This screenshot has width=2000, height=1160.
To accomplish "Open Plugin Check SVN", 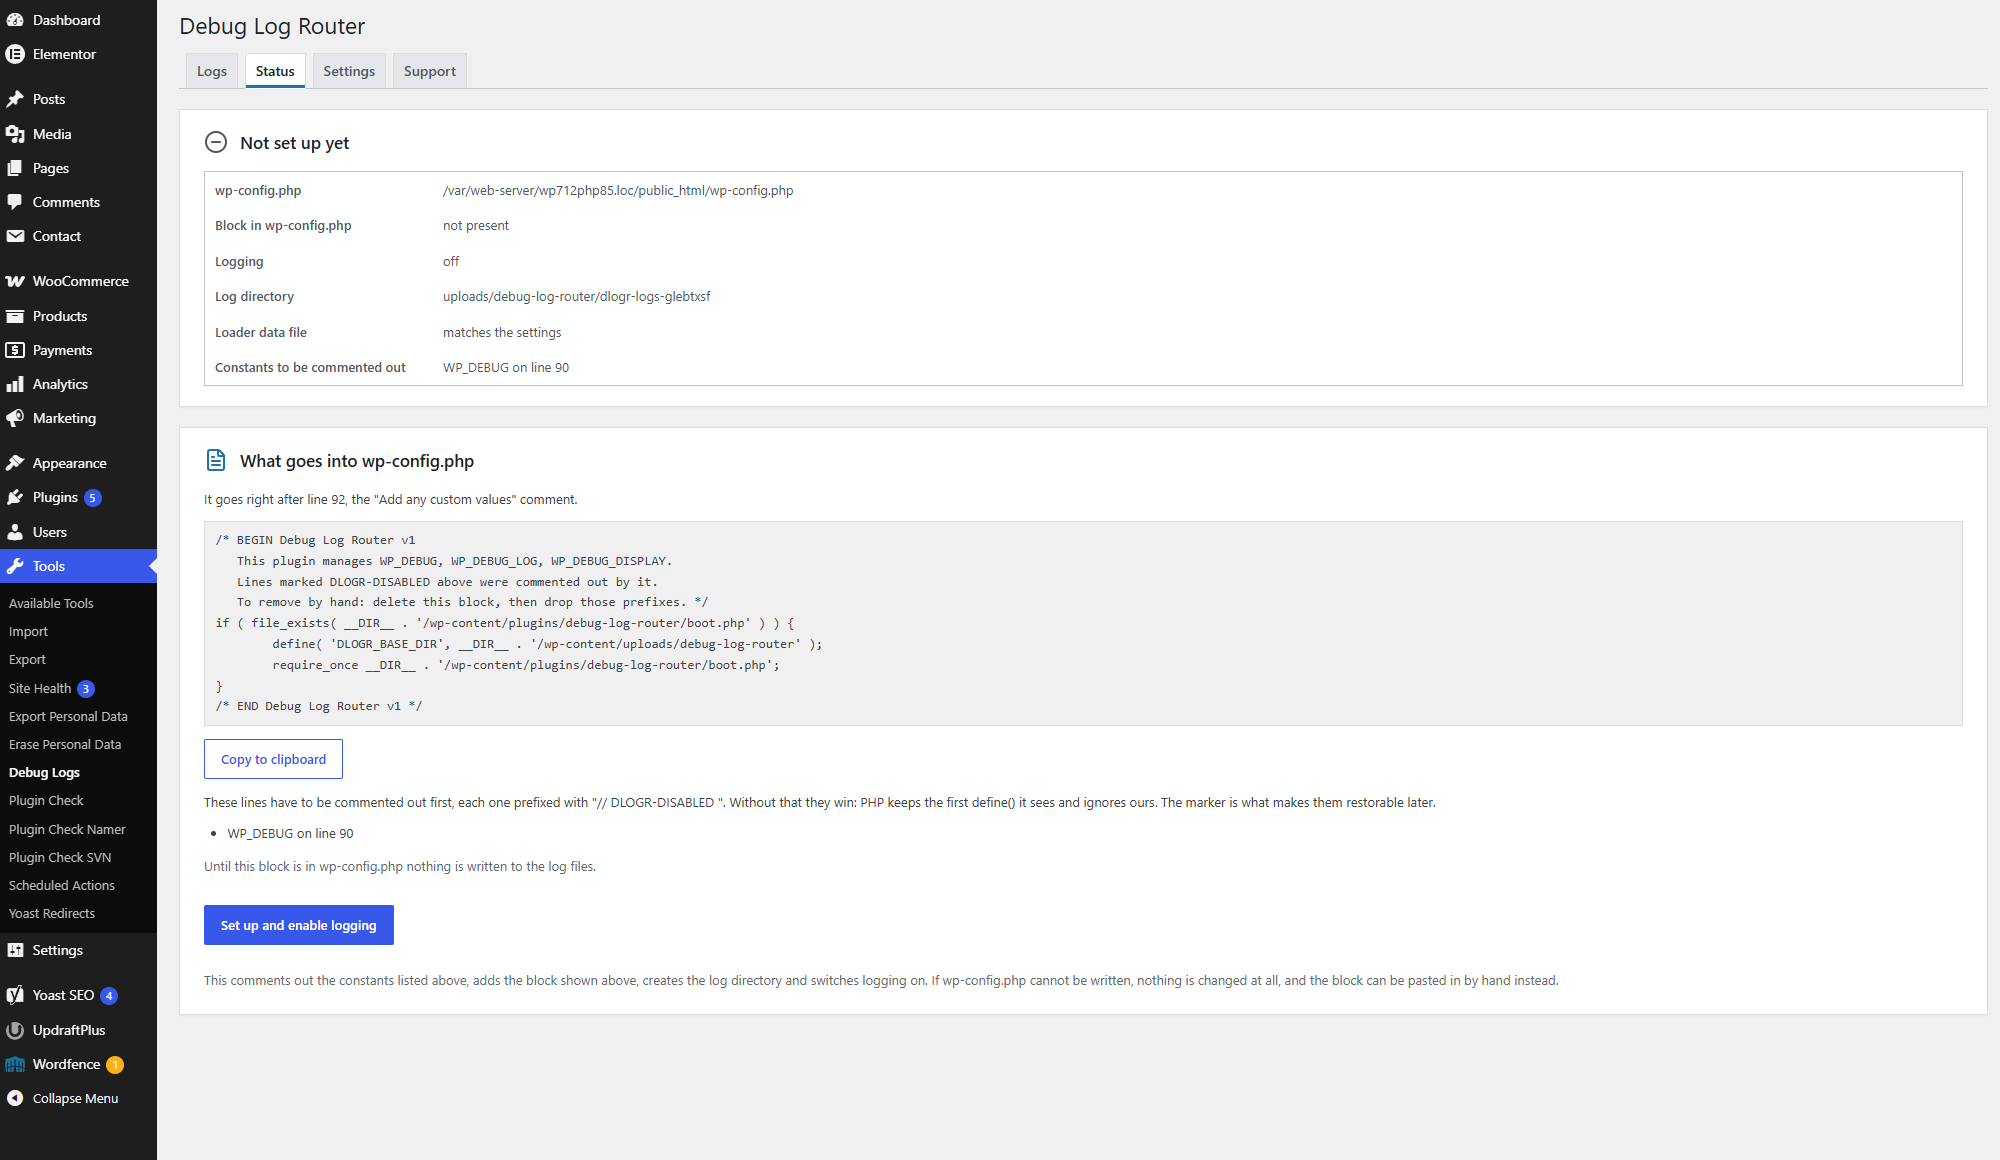I will pyautogui.click(x=60, y=857).
